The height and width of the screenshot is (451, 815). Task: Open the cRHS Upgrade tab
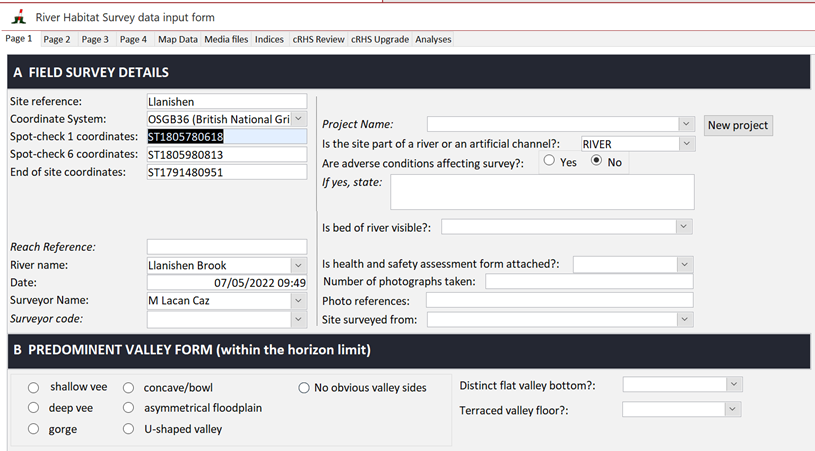pos(380,39)
